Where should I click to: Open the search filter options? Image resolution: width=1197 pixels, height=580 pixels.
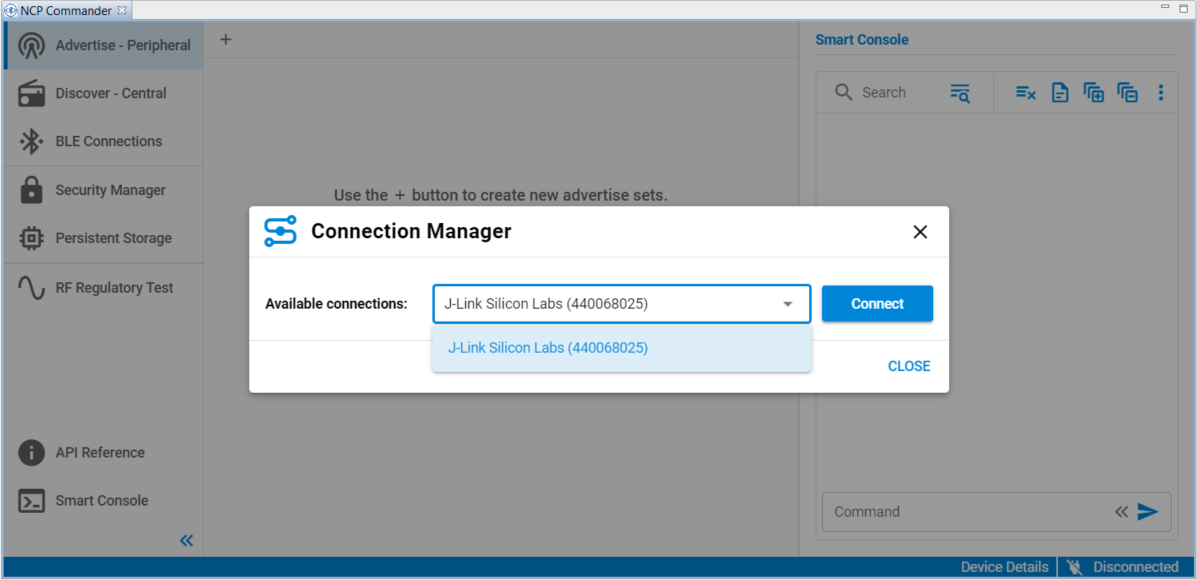(x=960, y=92)
